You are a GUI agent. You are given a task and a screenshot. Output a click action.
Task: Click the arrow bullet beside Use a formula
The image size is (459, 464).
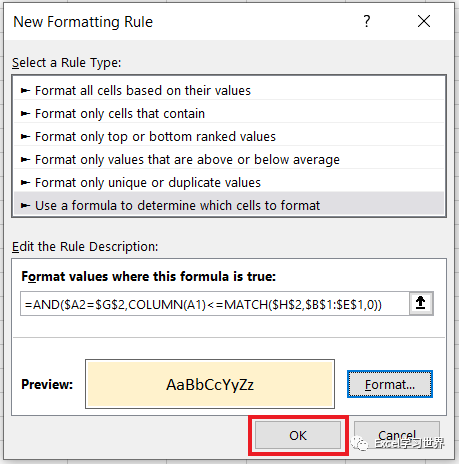pos(25,206)
